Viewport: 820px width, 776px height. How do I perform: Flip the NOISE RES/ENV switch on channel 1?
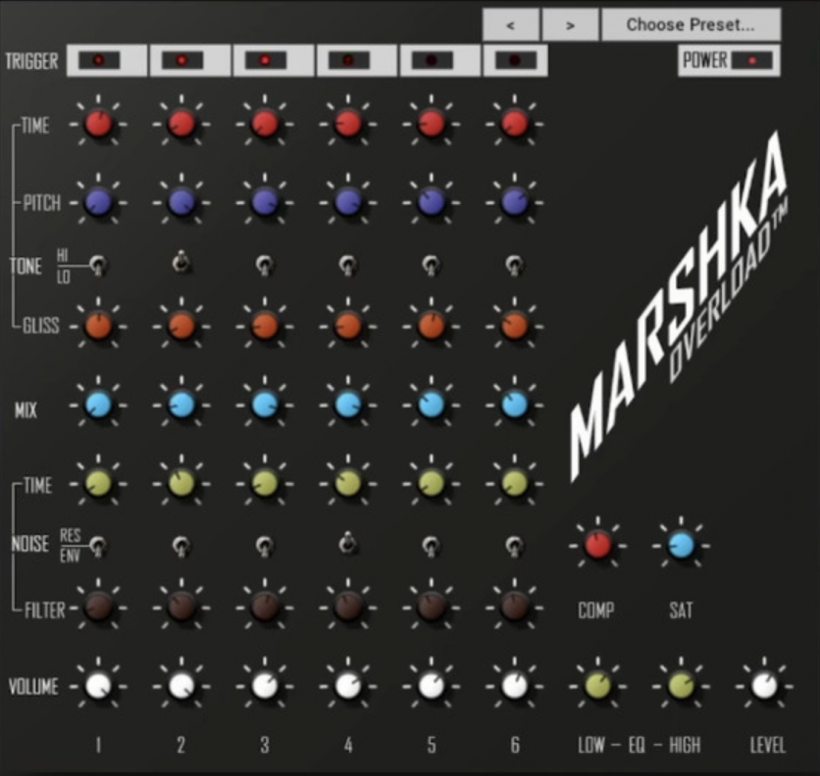(98, 546)
